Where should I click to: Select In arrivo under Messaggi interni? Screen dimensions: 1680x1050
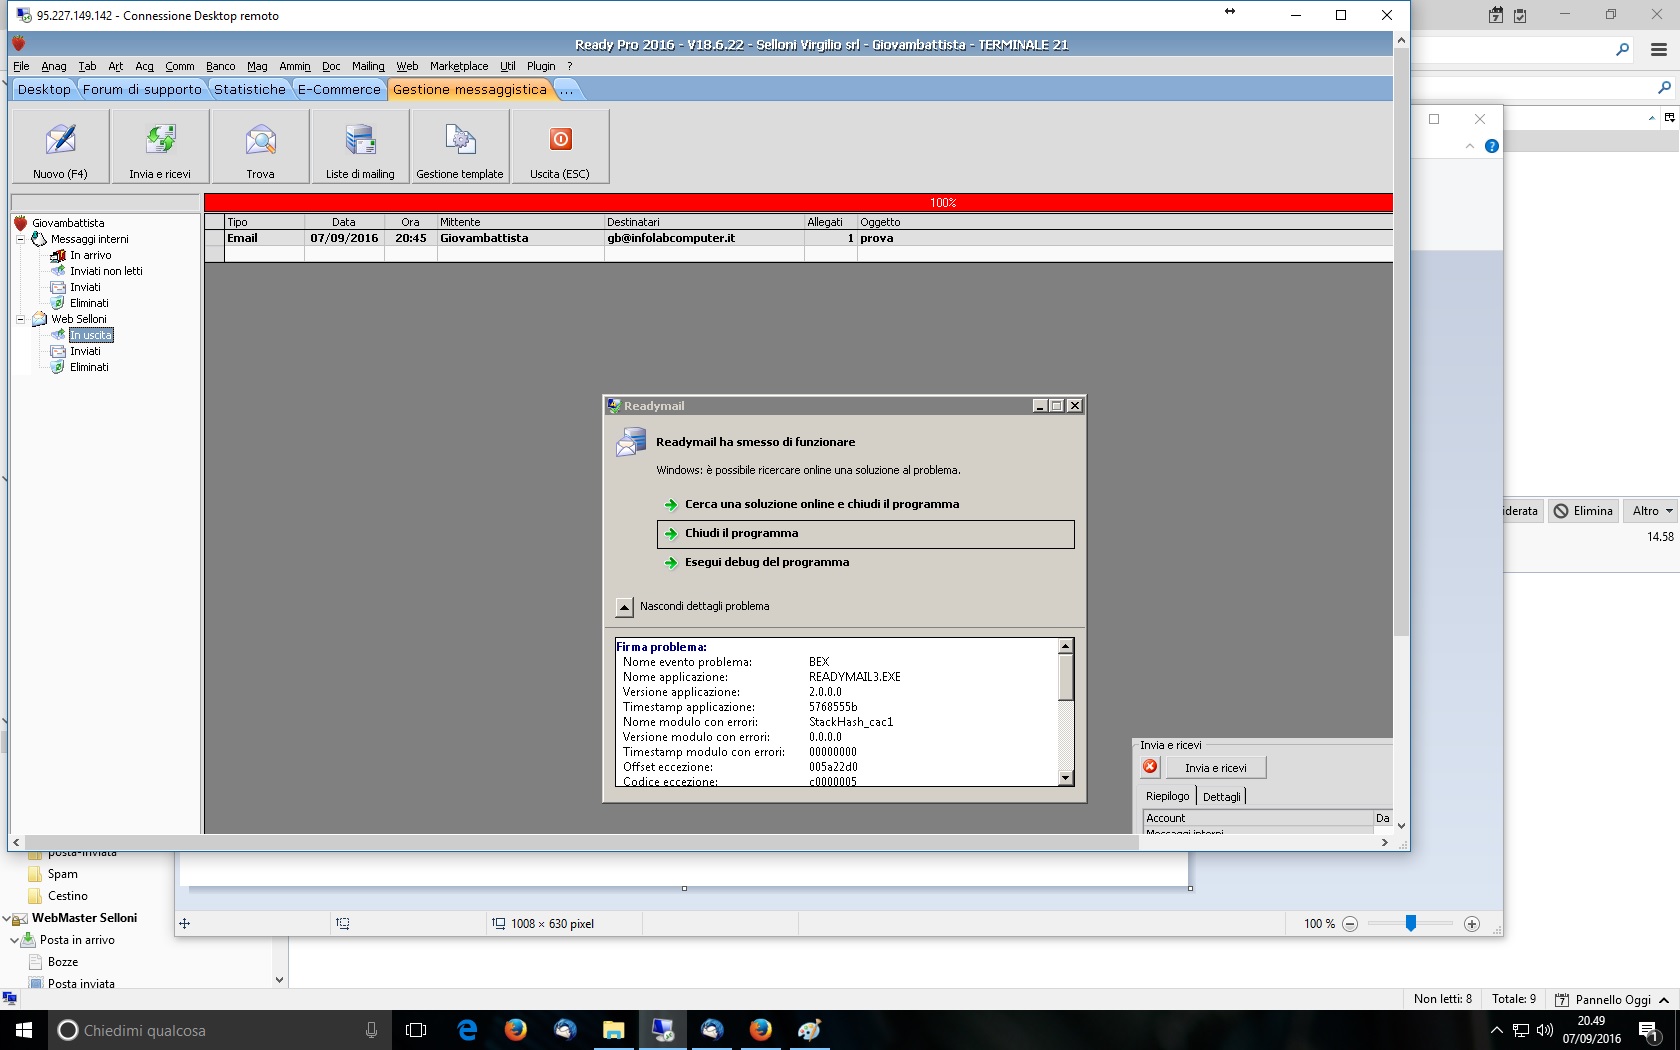[x=90, y=255]
